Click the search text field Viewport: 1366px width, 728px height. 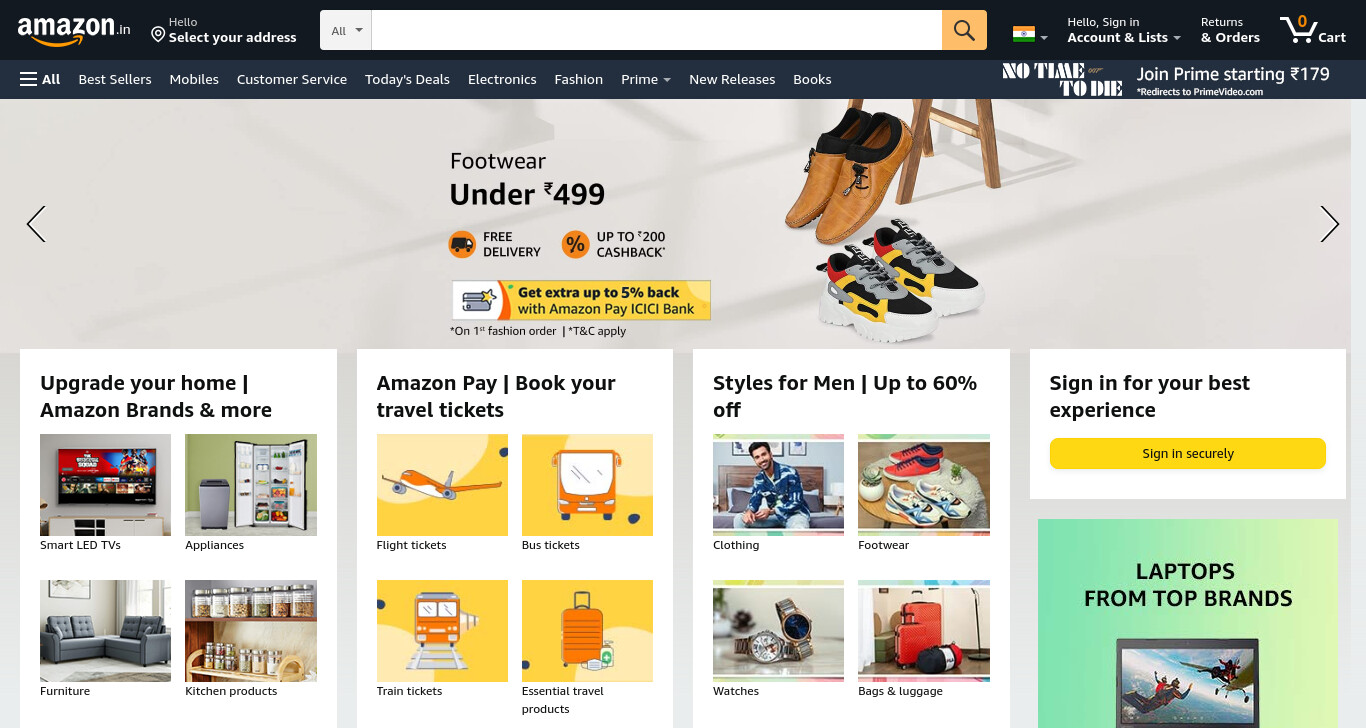(x=657, y=30)
